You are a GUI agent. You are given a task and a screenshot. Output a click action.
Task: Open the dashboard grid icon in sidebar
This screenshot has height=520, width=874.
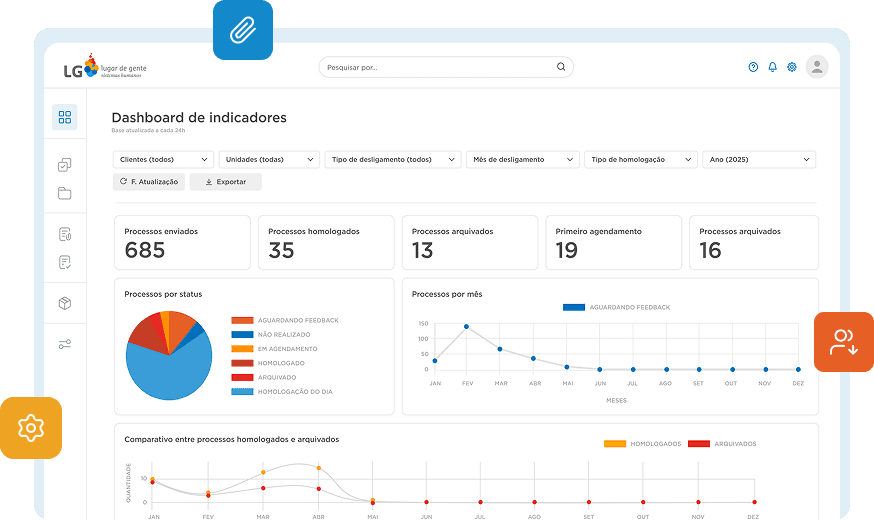coord(65,117)
